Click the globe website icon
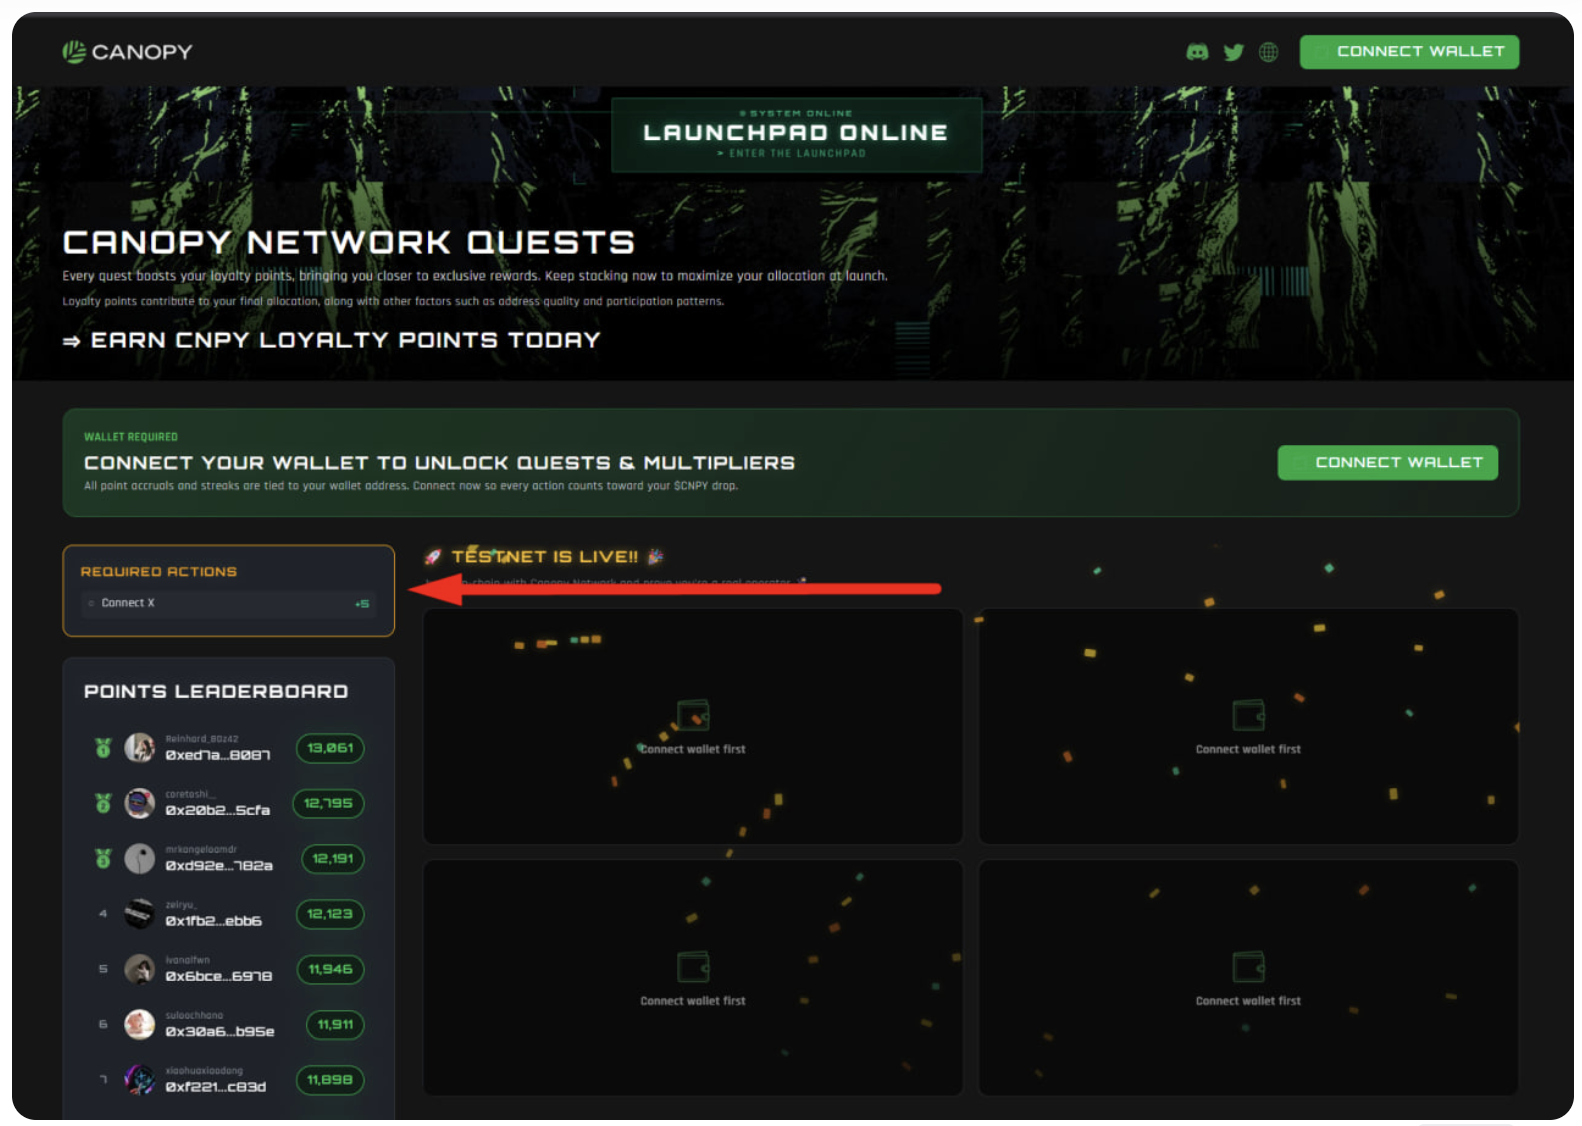Image resolution: width=1582 pixels, height=1126 pixels. (x=1268, y=52)
